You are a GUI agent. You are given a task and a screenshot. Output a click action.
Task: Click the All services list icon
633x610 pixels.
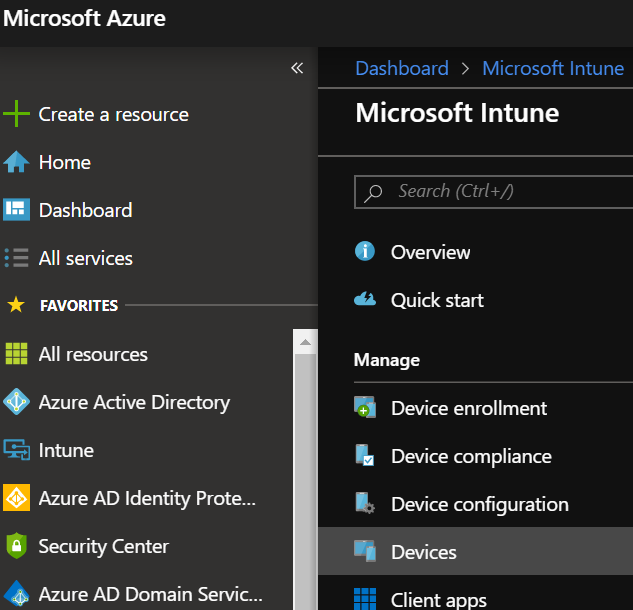point(17,258)
